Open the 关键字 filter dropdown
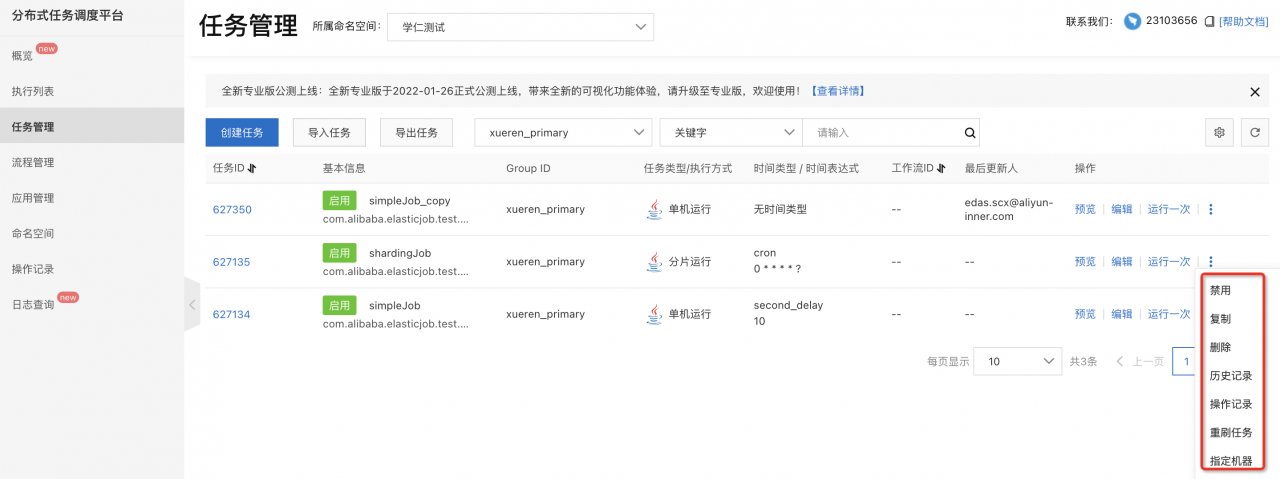Image resolution: width=1280 pixels, height=479 pixels. pos(731,132)
